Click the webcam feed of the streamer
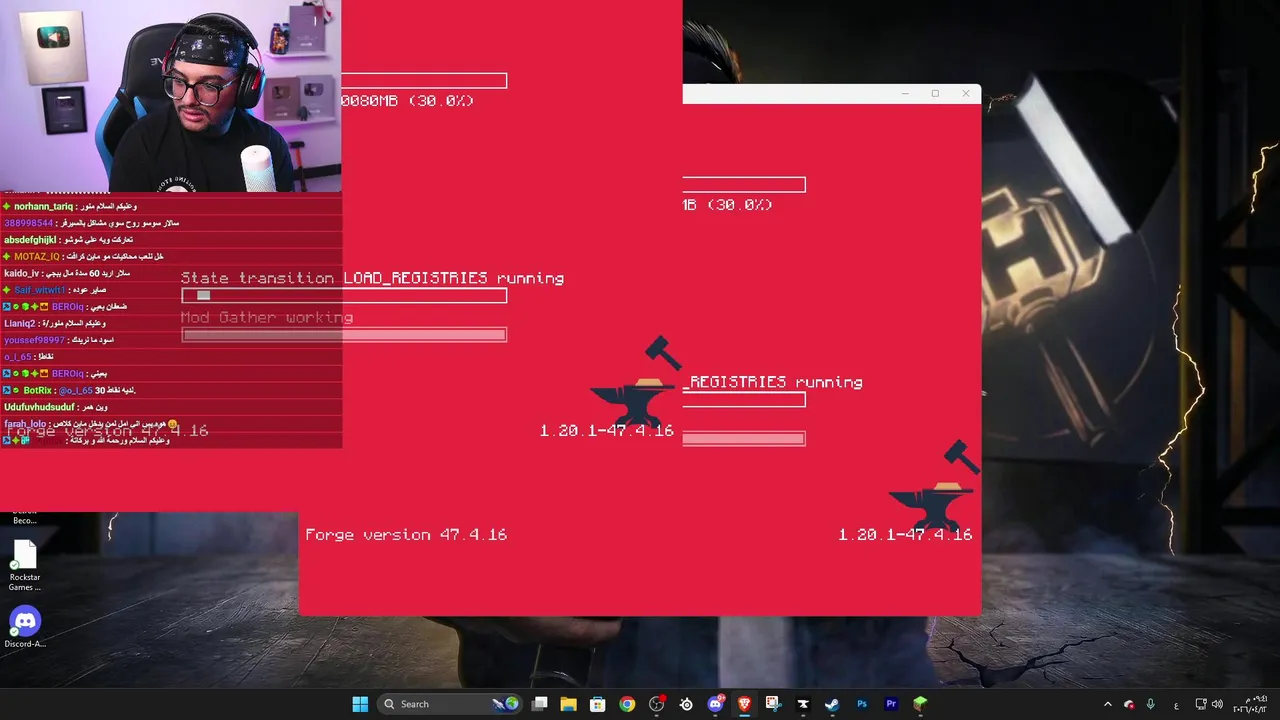The image size is (1280, 720). tap(170, 96)
